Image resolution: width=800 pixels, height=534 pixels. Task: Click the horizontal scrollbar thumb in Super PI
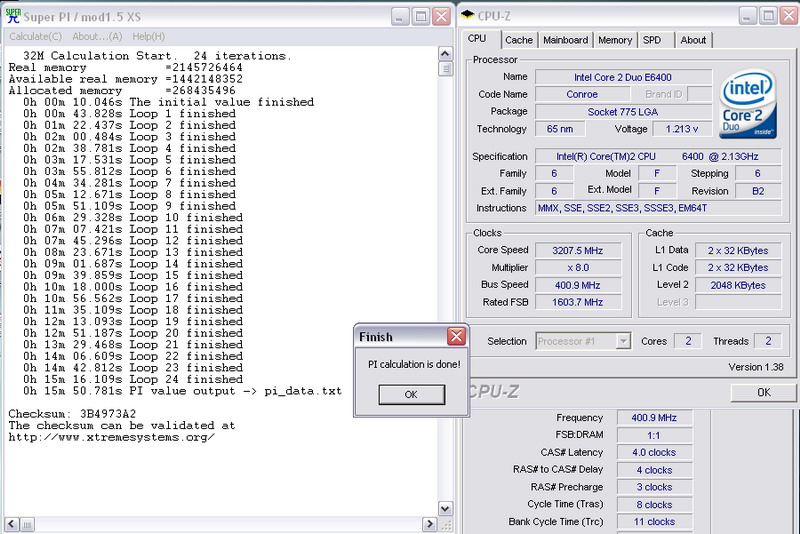click(x=28, y=524)
